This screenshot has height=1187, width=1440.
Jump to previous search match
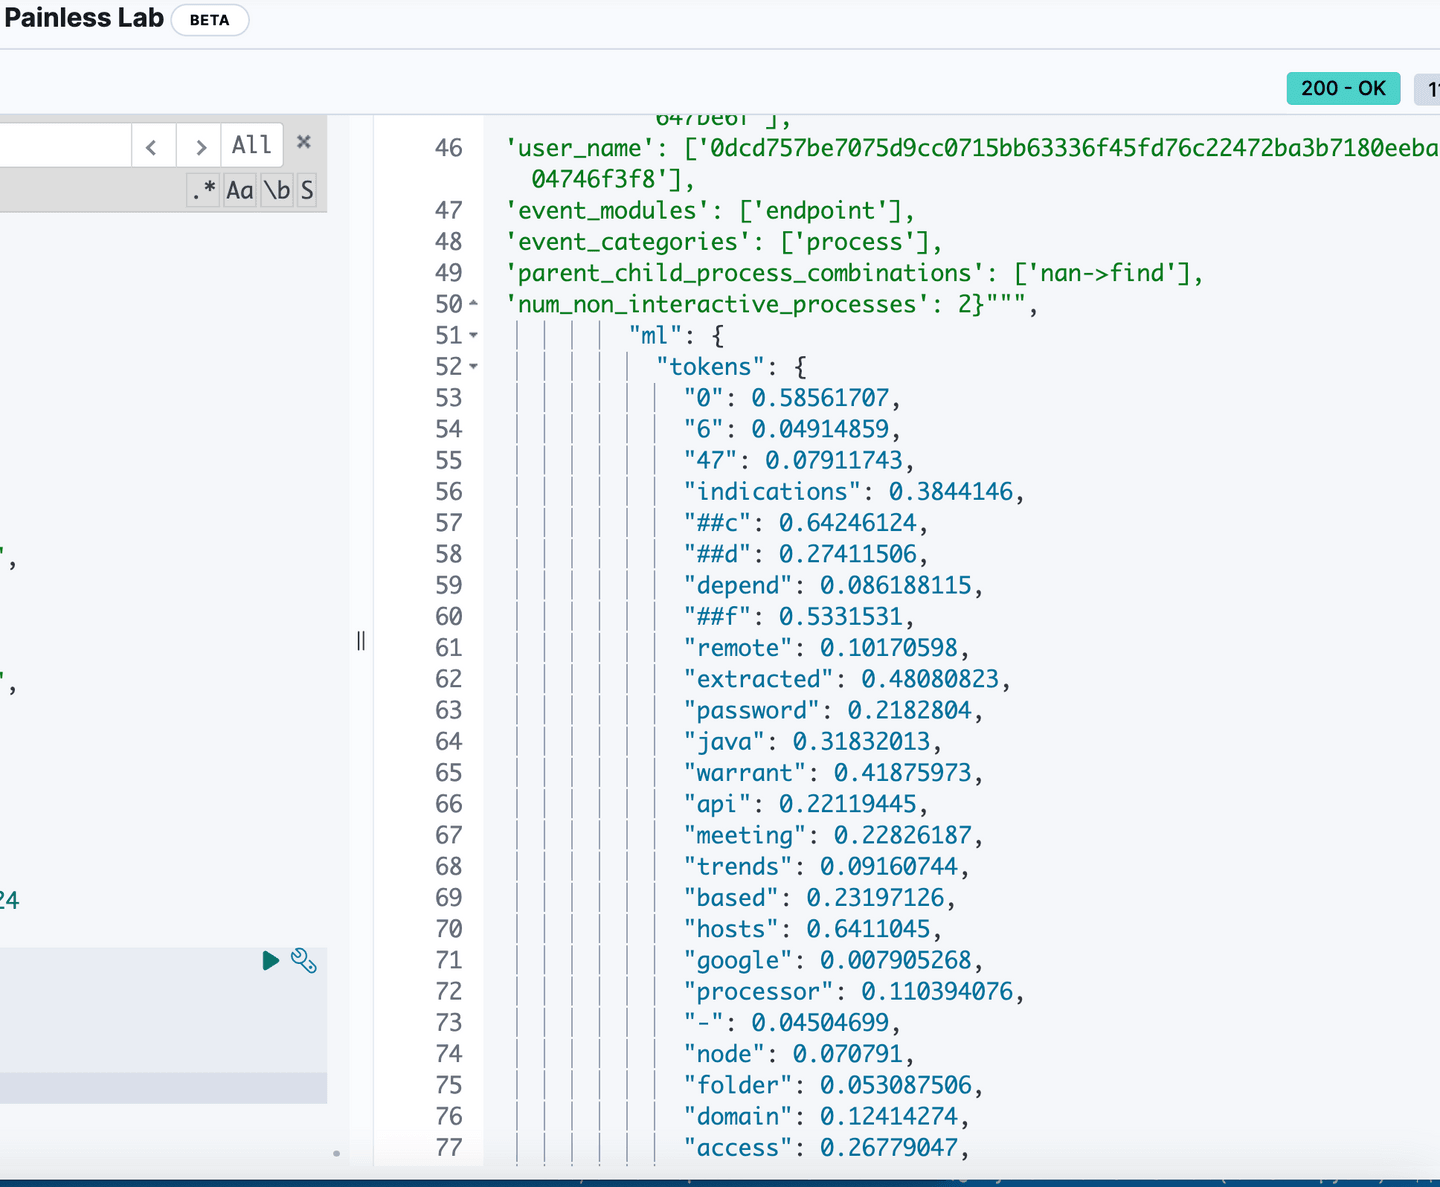click(x=152, y=147)
